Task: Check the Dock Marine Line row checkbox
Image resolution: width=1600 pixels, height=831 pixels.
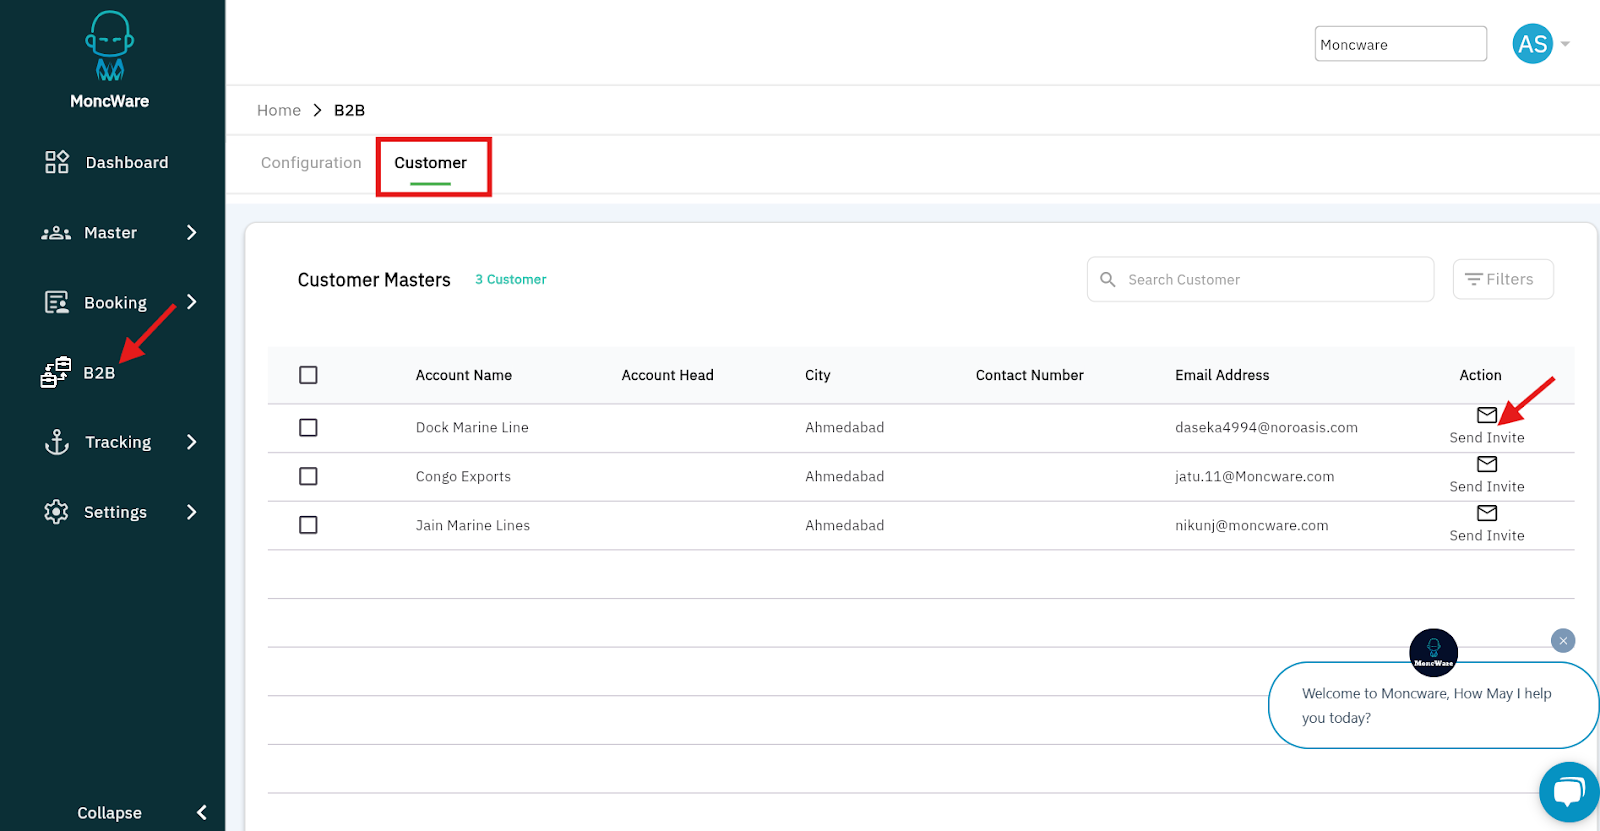Action: (308, 427)
